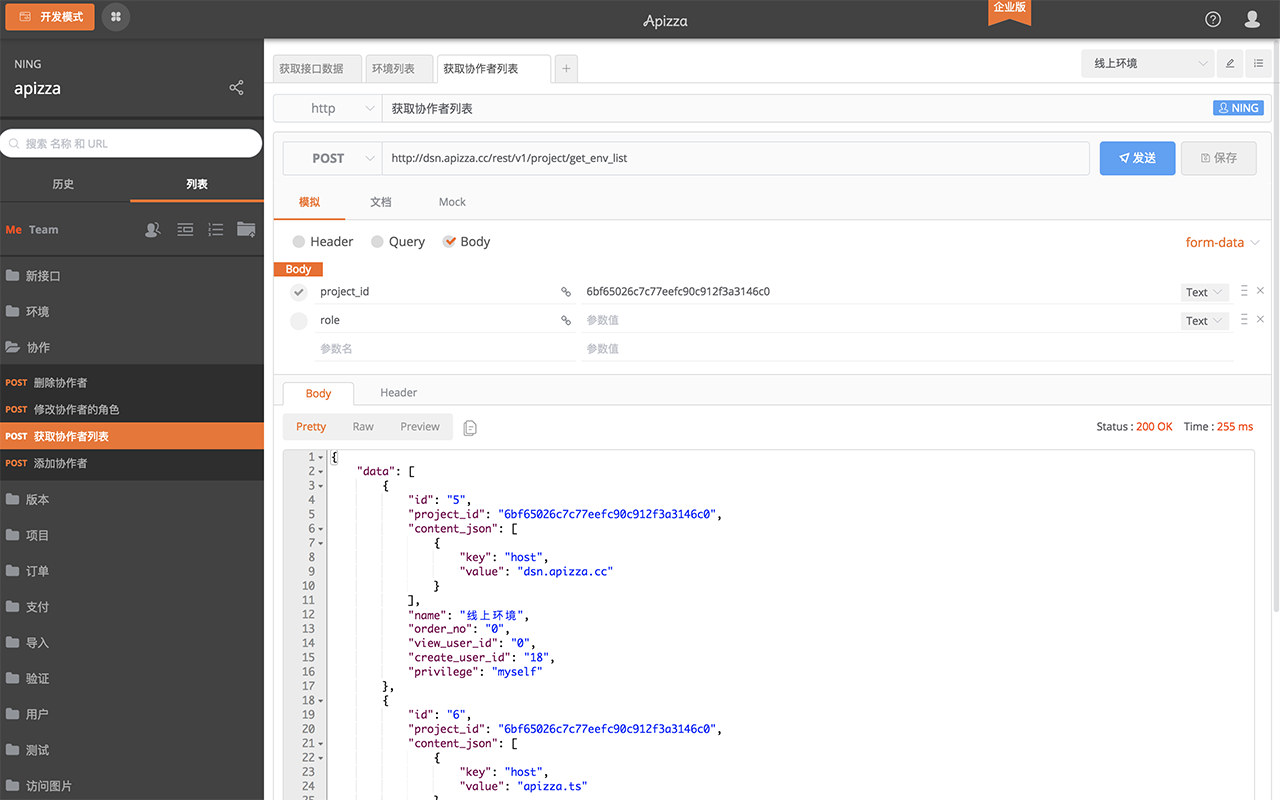Open the help question mark icon
Image resolution: width=1280 pixels, height=800 pixels.
(x=1212, y=19)
